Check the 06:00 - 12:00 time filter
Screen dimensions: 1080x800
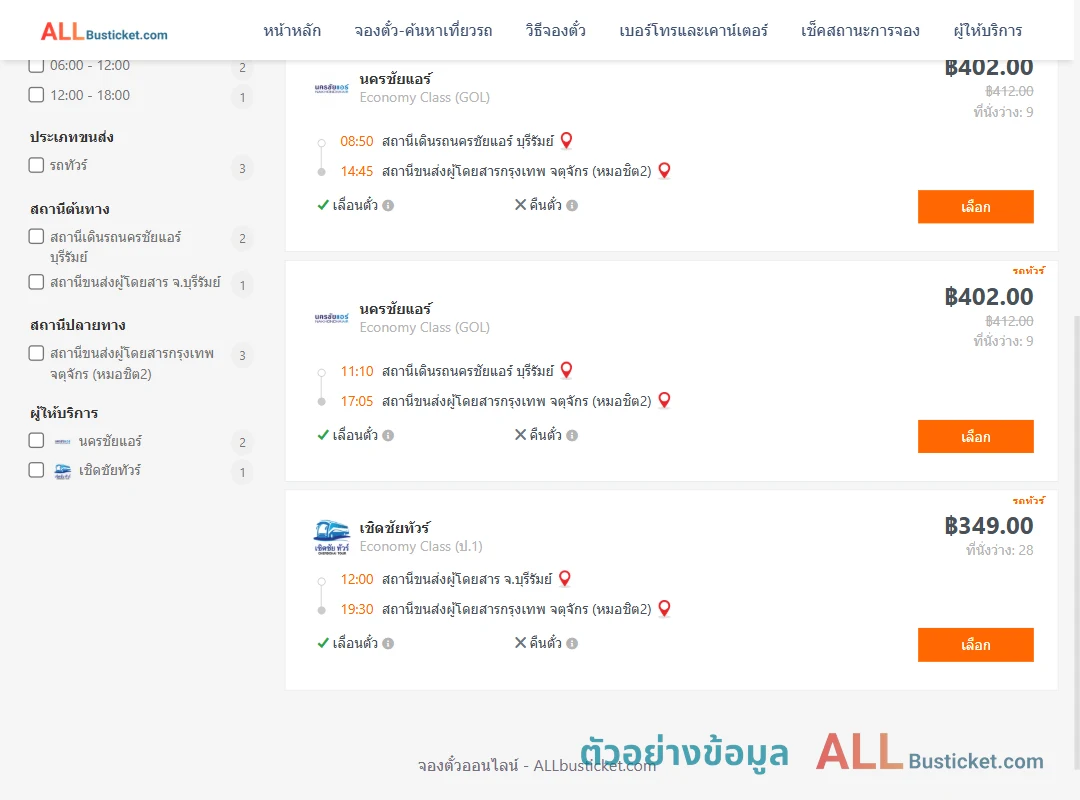37,65
